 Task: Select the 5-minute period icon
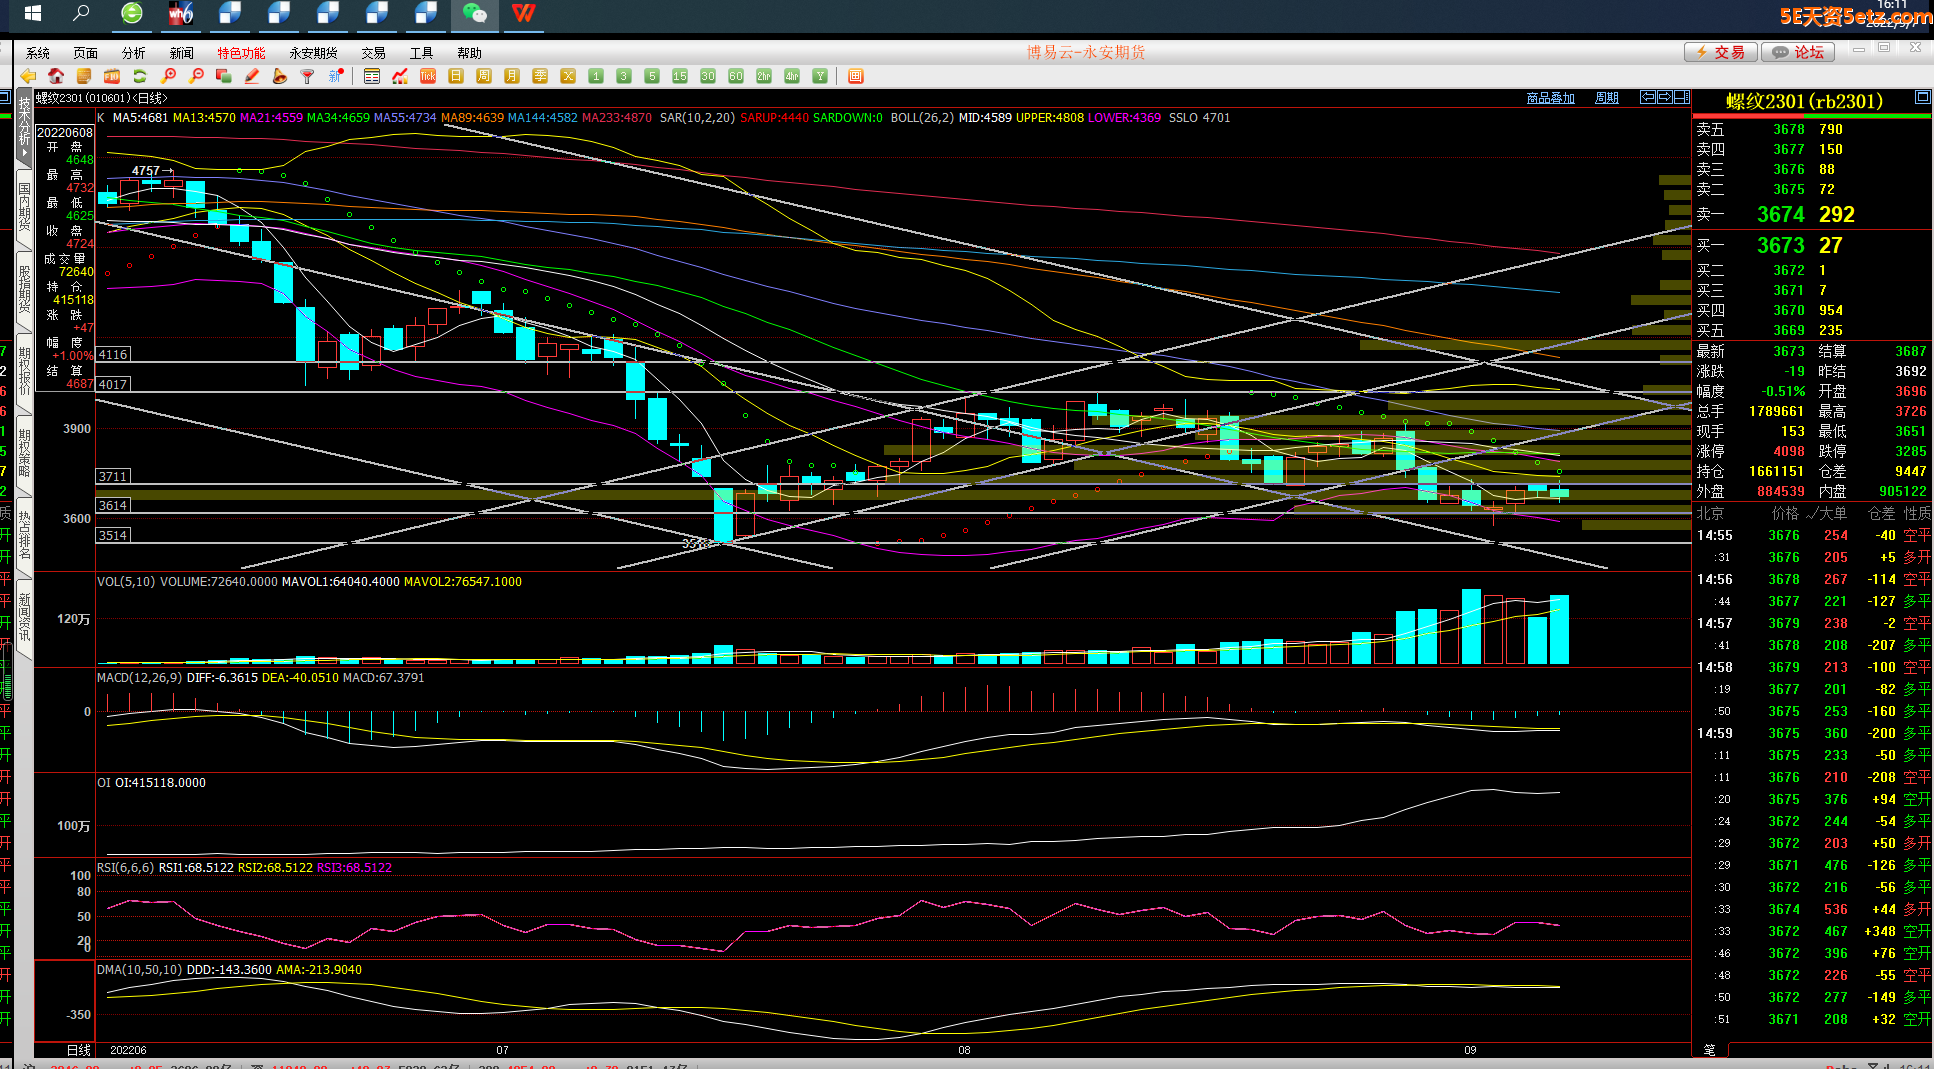tap(652, 76)
